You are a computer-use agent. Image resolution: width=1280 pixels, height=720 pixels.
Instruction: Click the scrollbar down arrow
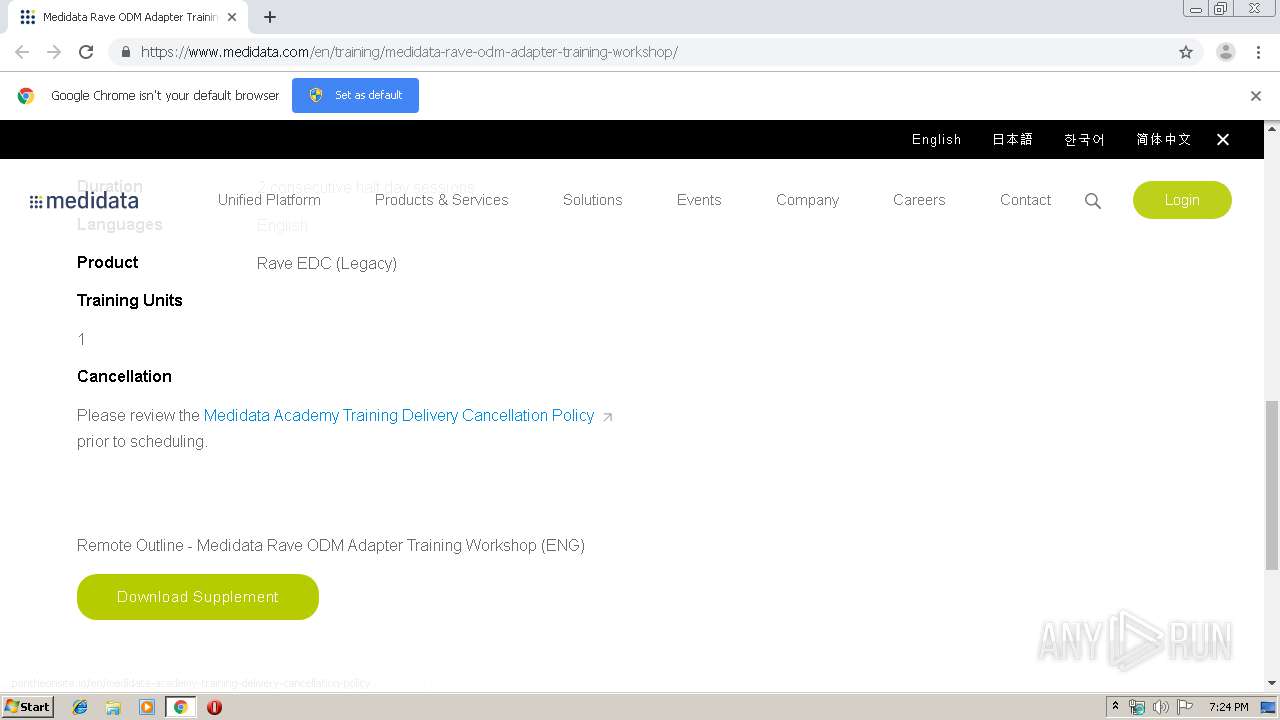click(x=1272, y=683)
